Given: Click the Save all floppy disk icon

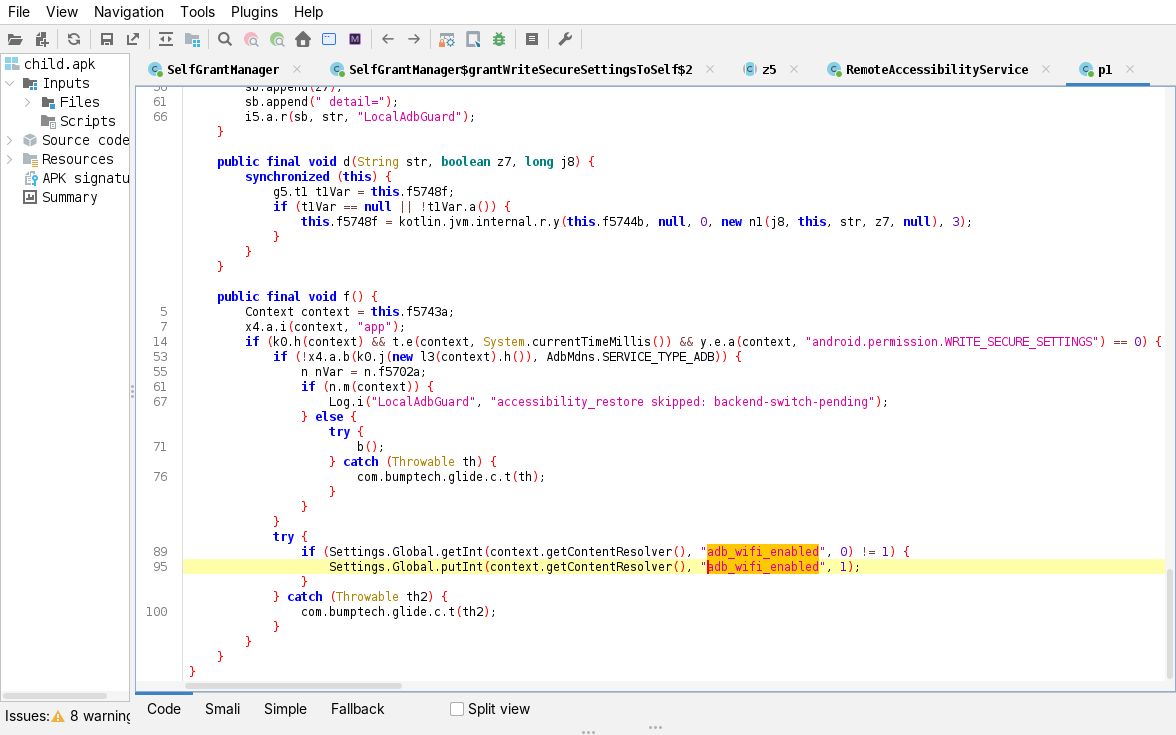Looking at the screenshot, I should pos(106,40).
